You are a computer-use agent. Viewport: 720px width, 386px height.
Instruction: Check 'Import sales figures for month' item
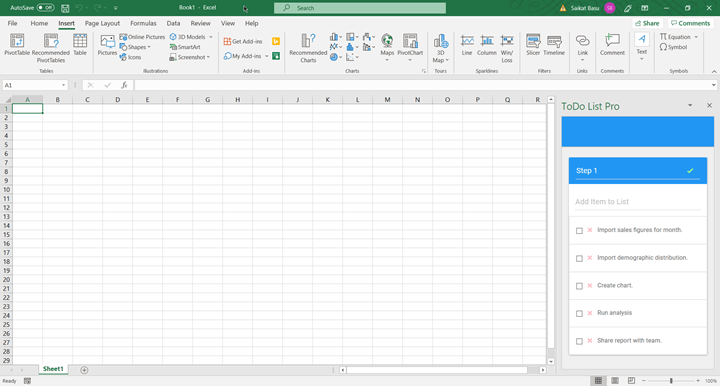coord(579,230)
